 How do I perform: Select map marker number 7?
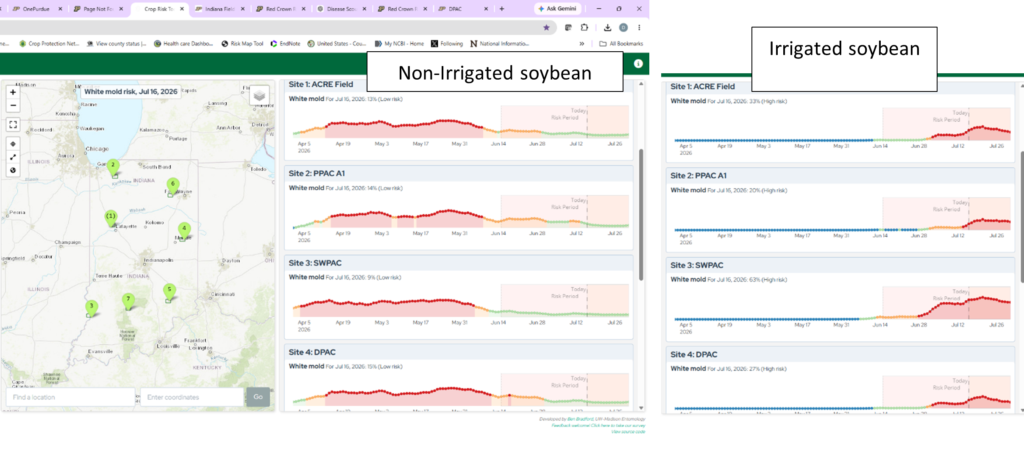[x=128, y=300]
